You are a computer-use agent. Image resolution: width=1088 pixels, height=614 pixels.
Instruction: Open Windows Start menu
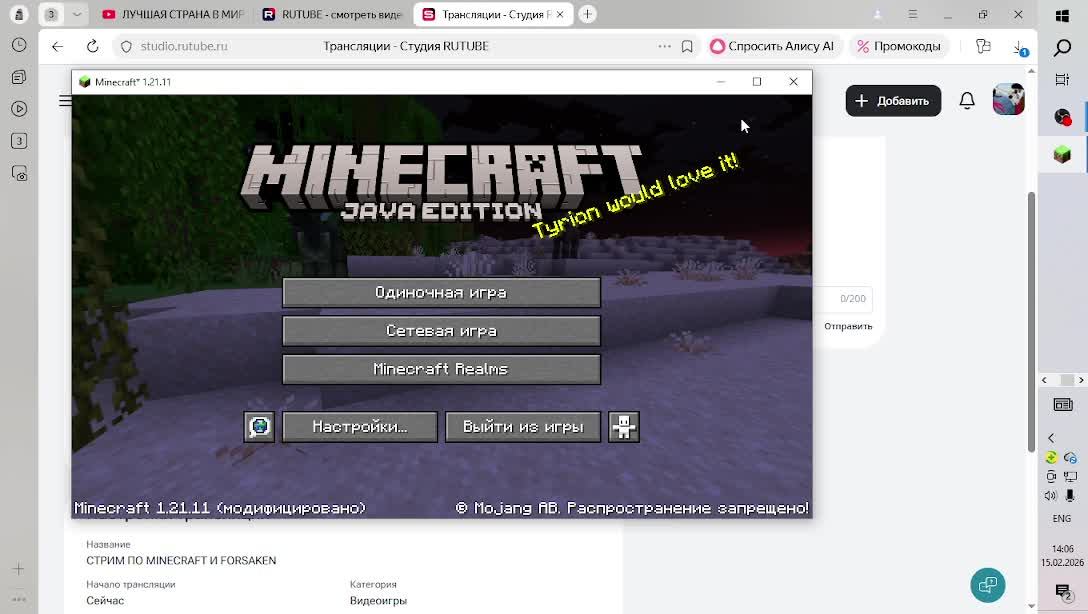pyautogui.click(x=1062, y=16)
